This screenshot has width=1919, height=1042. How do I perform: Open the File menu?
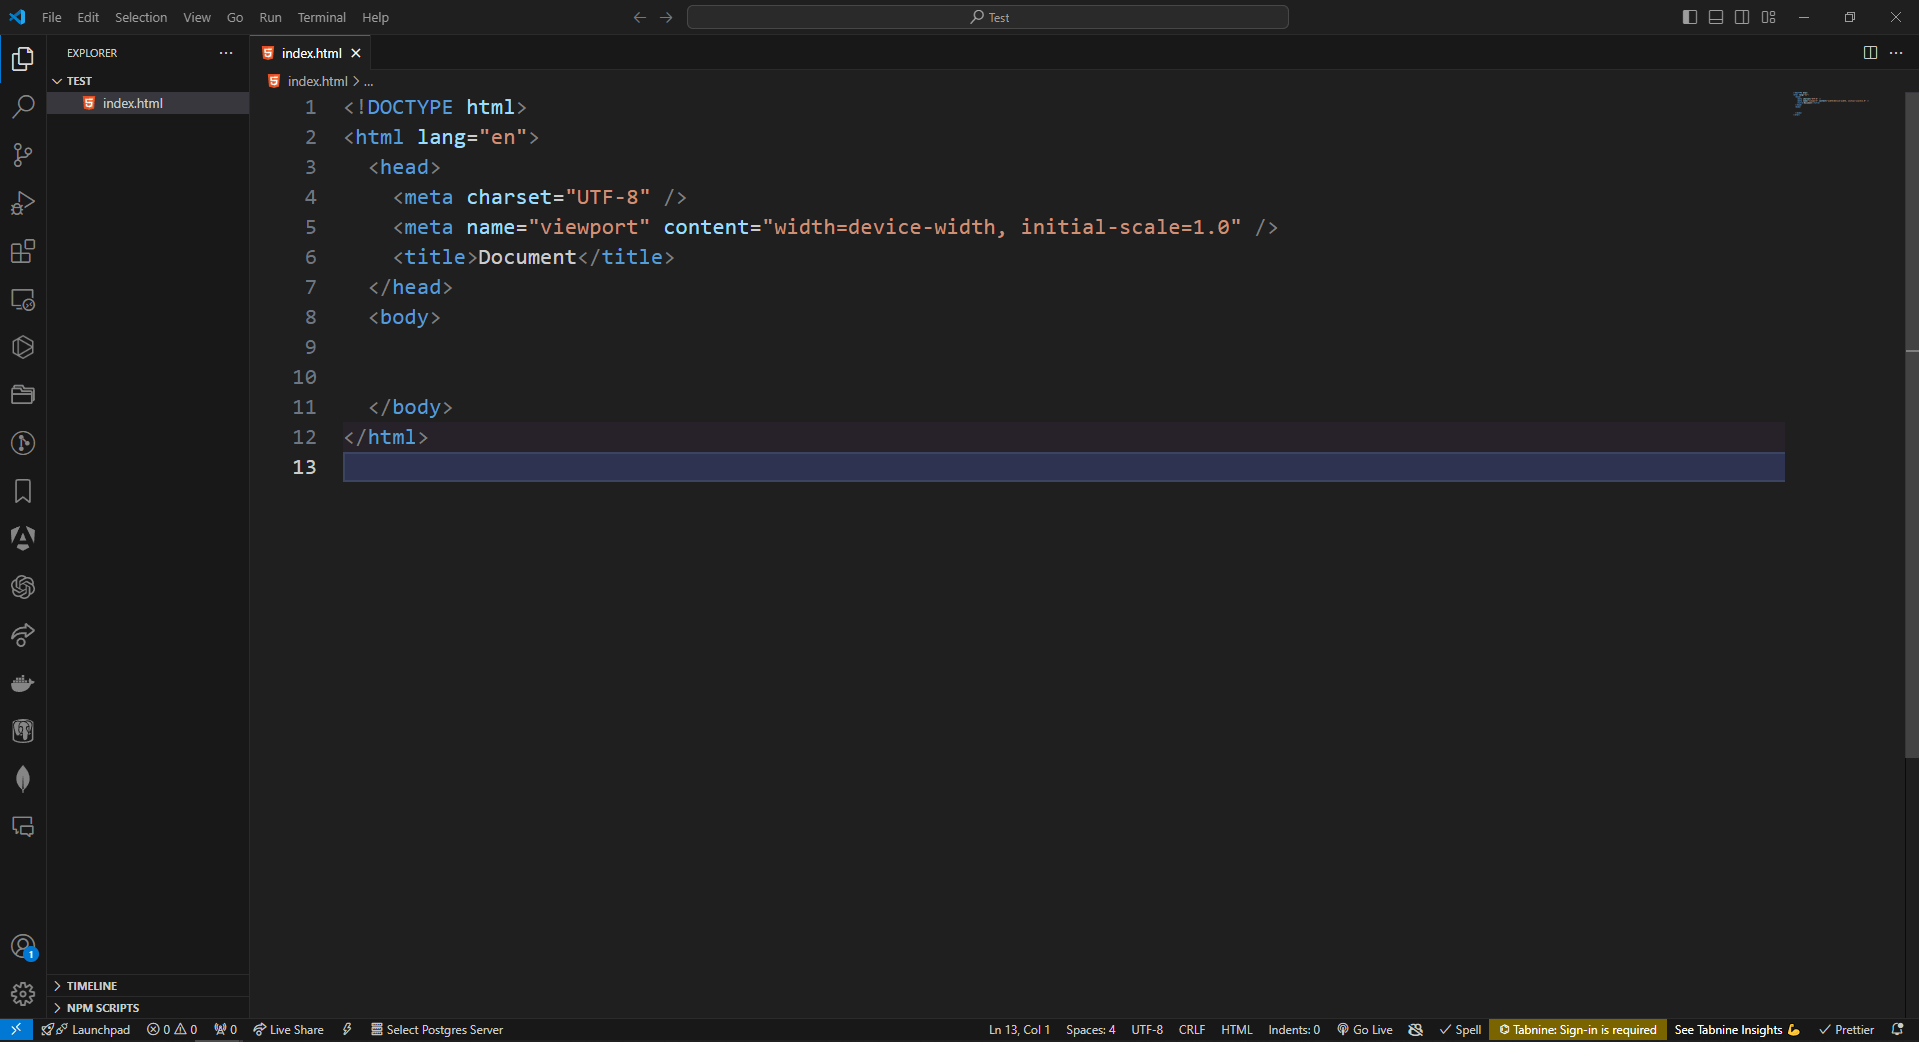coord(52,17)
